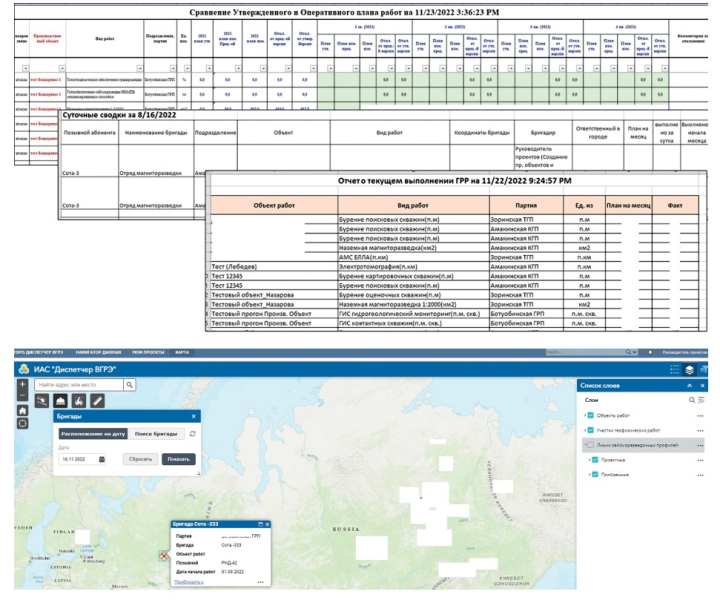
Task: Uncheck the Объекты работ layer
Action: coord(591,415)
